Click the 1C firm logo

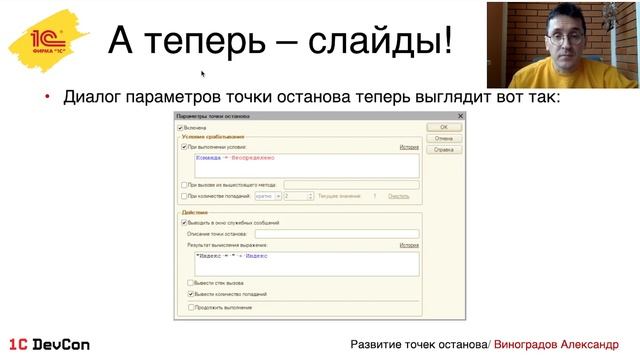coord(48,41)
